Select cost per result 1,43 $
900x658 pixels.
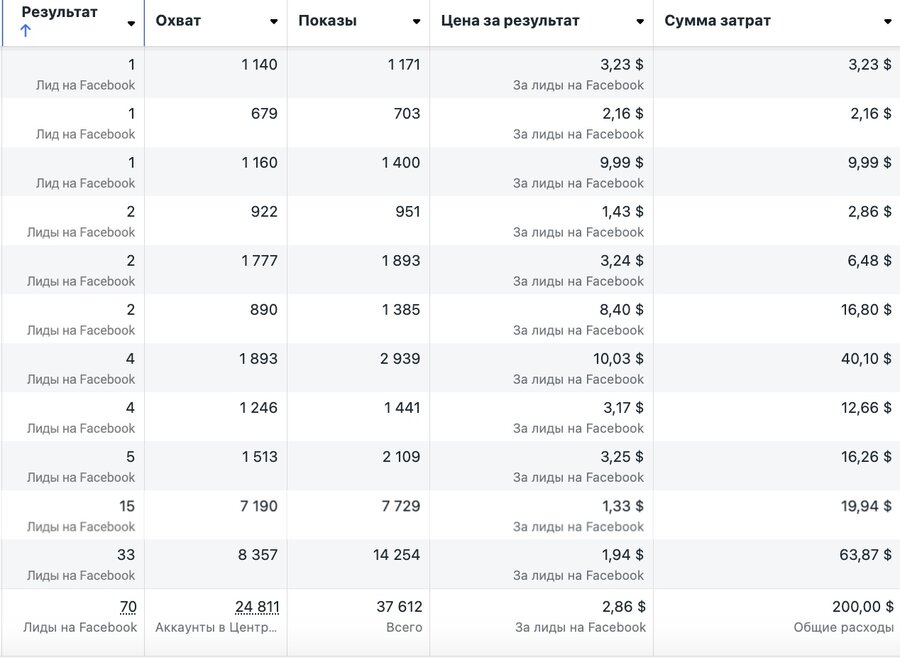click(623, 212)
